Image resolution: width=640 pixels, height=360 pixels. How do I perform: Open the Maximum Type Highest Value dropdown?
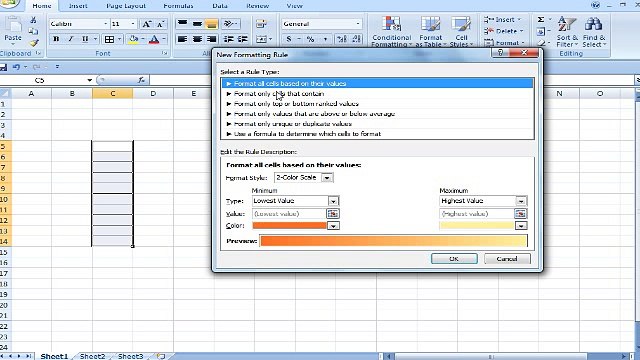click(521, 201)
